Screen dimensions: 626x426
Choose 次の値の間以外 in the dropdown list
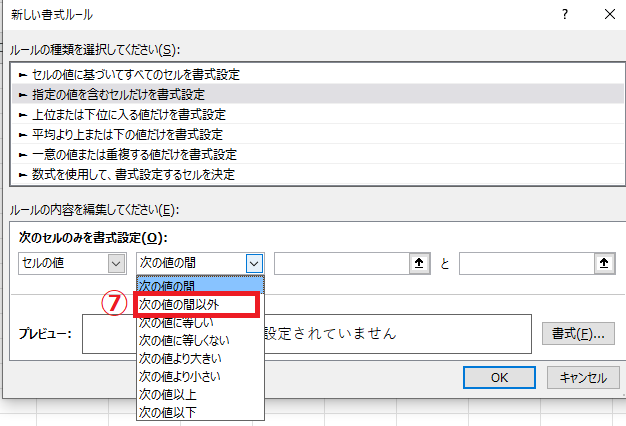[x=197, y=305]
